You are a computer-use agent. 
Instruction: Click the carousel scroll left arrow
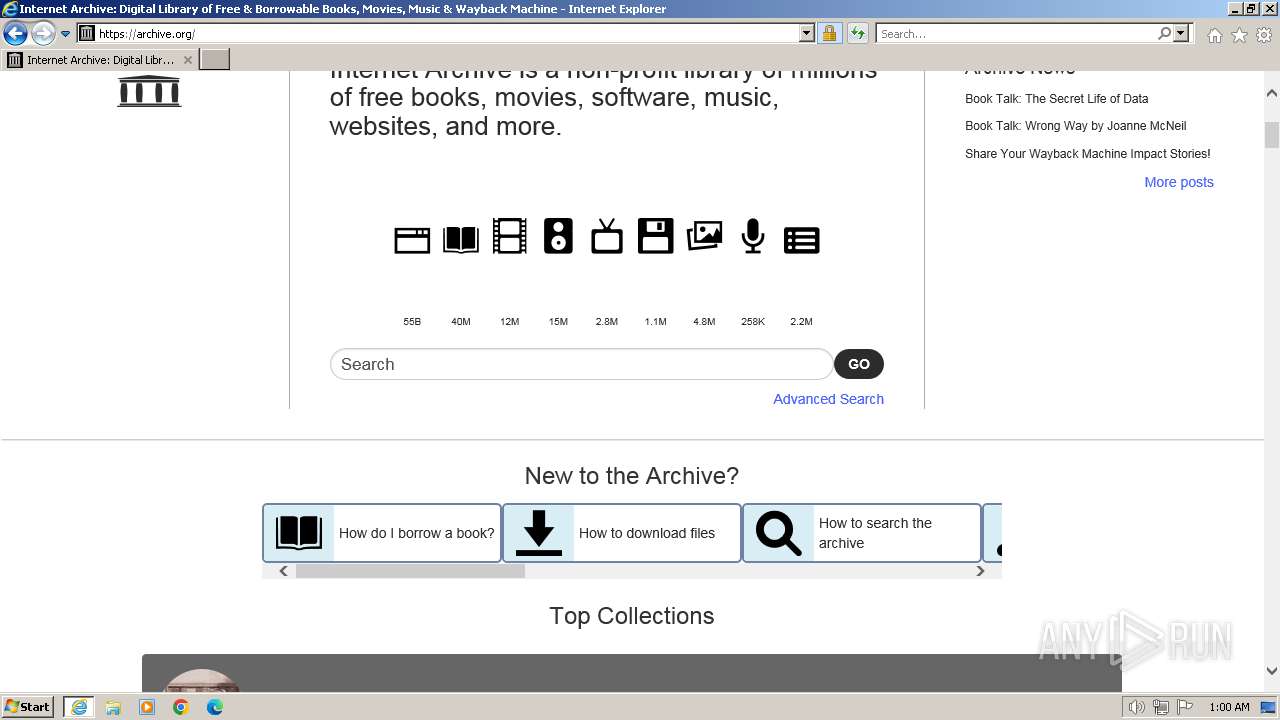pyautogui.click(x=284, y=571)
